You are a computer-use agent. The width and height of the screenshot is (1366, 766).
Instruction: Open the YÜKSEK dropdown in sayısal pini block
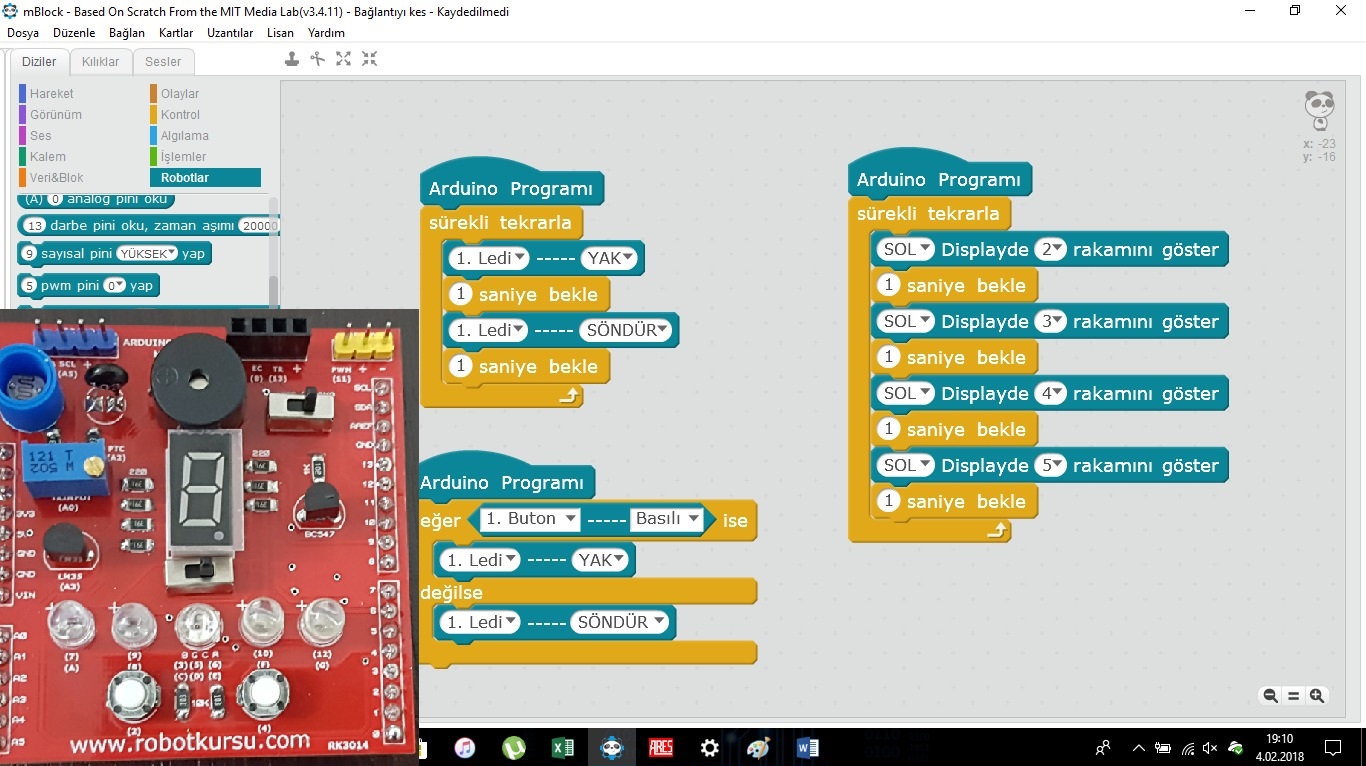pos(147,254)
